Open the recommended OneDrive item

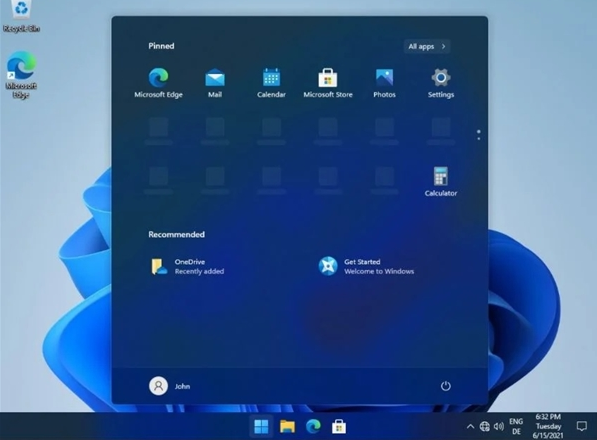(188, 266)
